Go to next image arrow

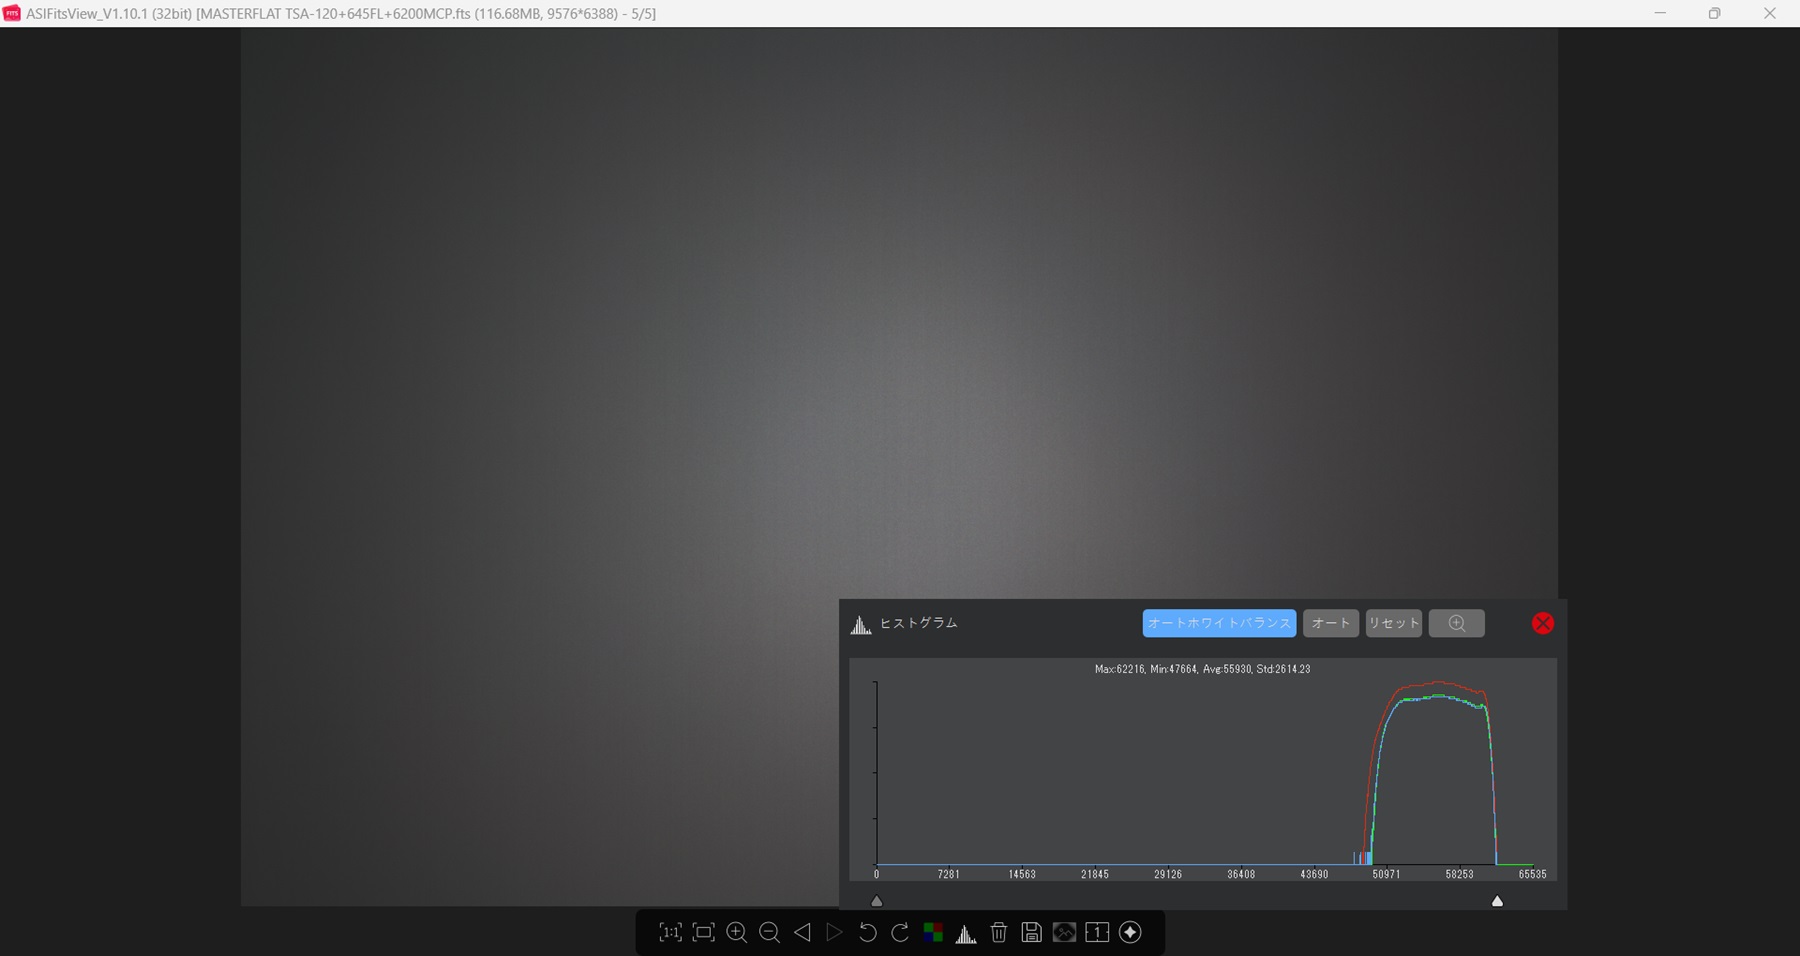tap(834, 932)
